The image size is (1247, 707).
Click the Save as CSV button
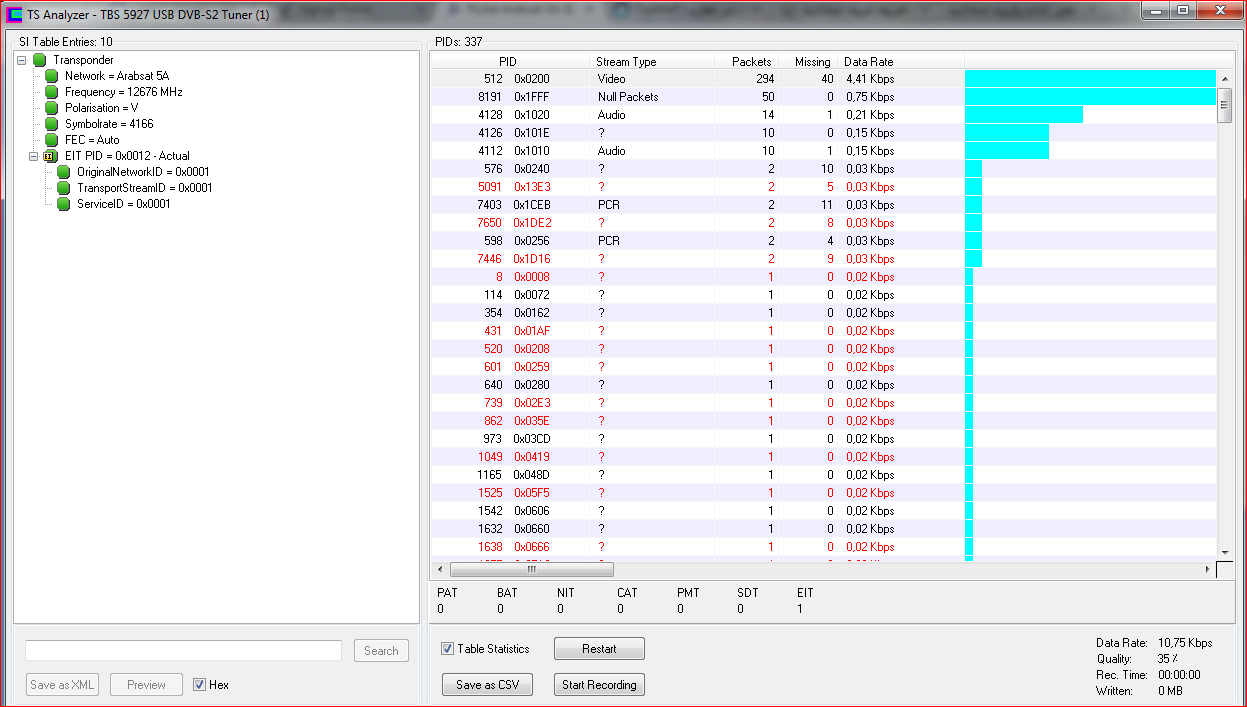(487, 685)
